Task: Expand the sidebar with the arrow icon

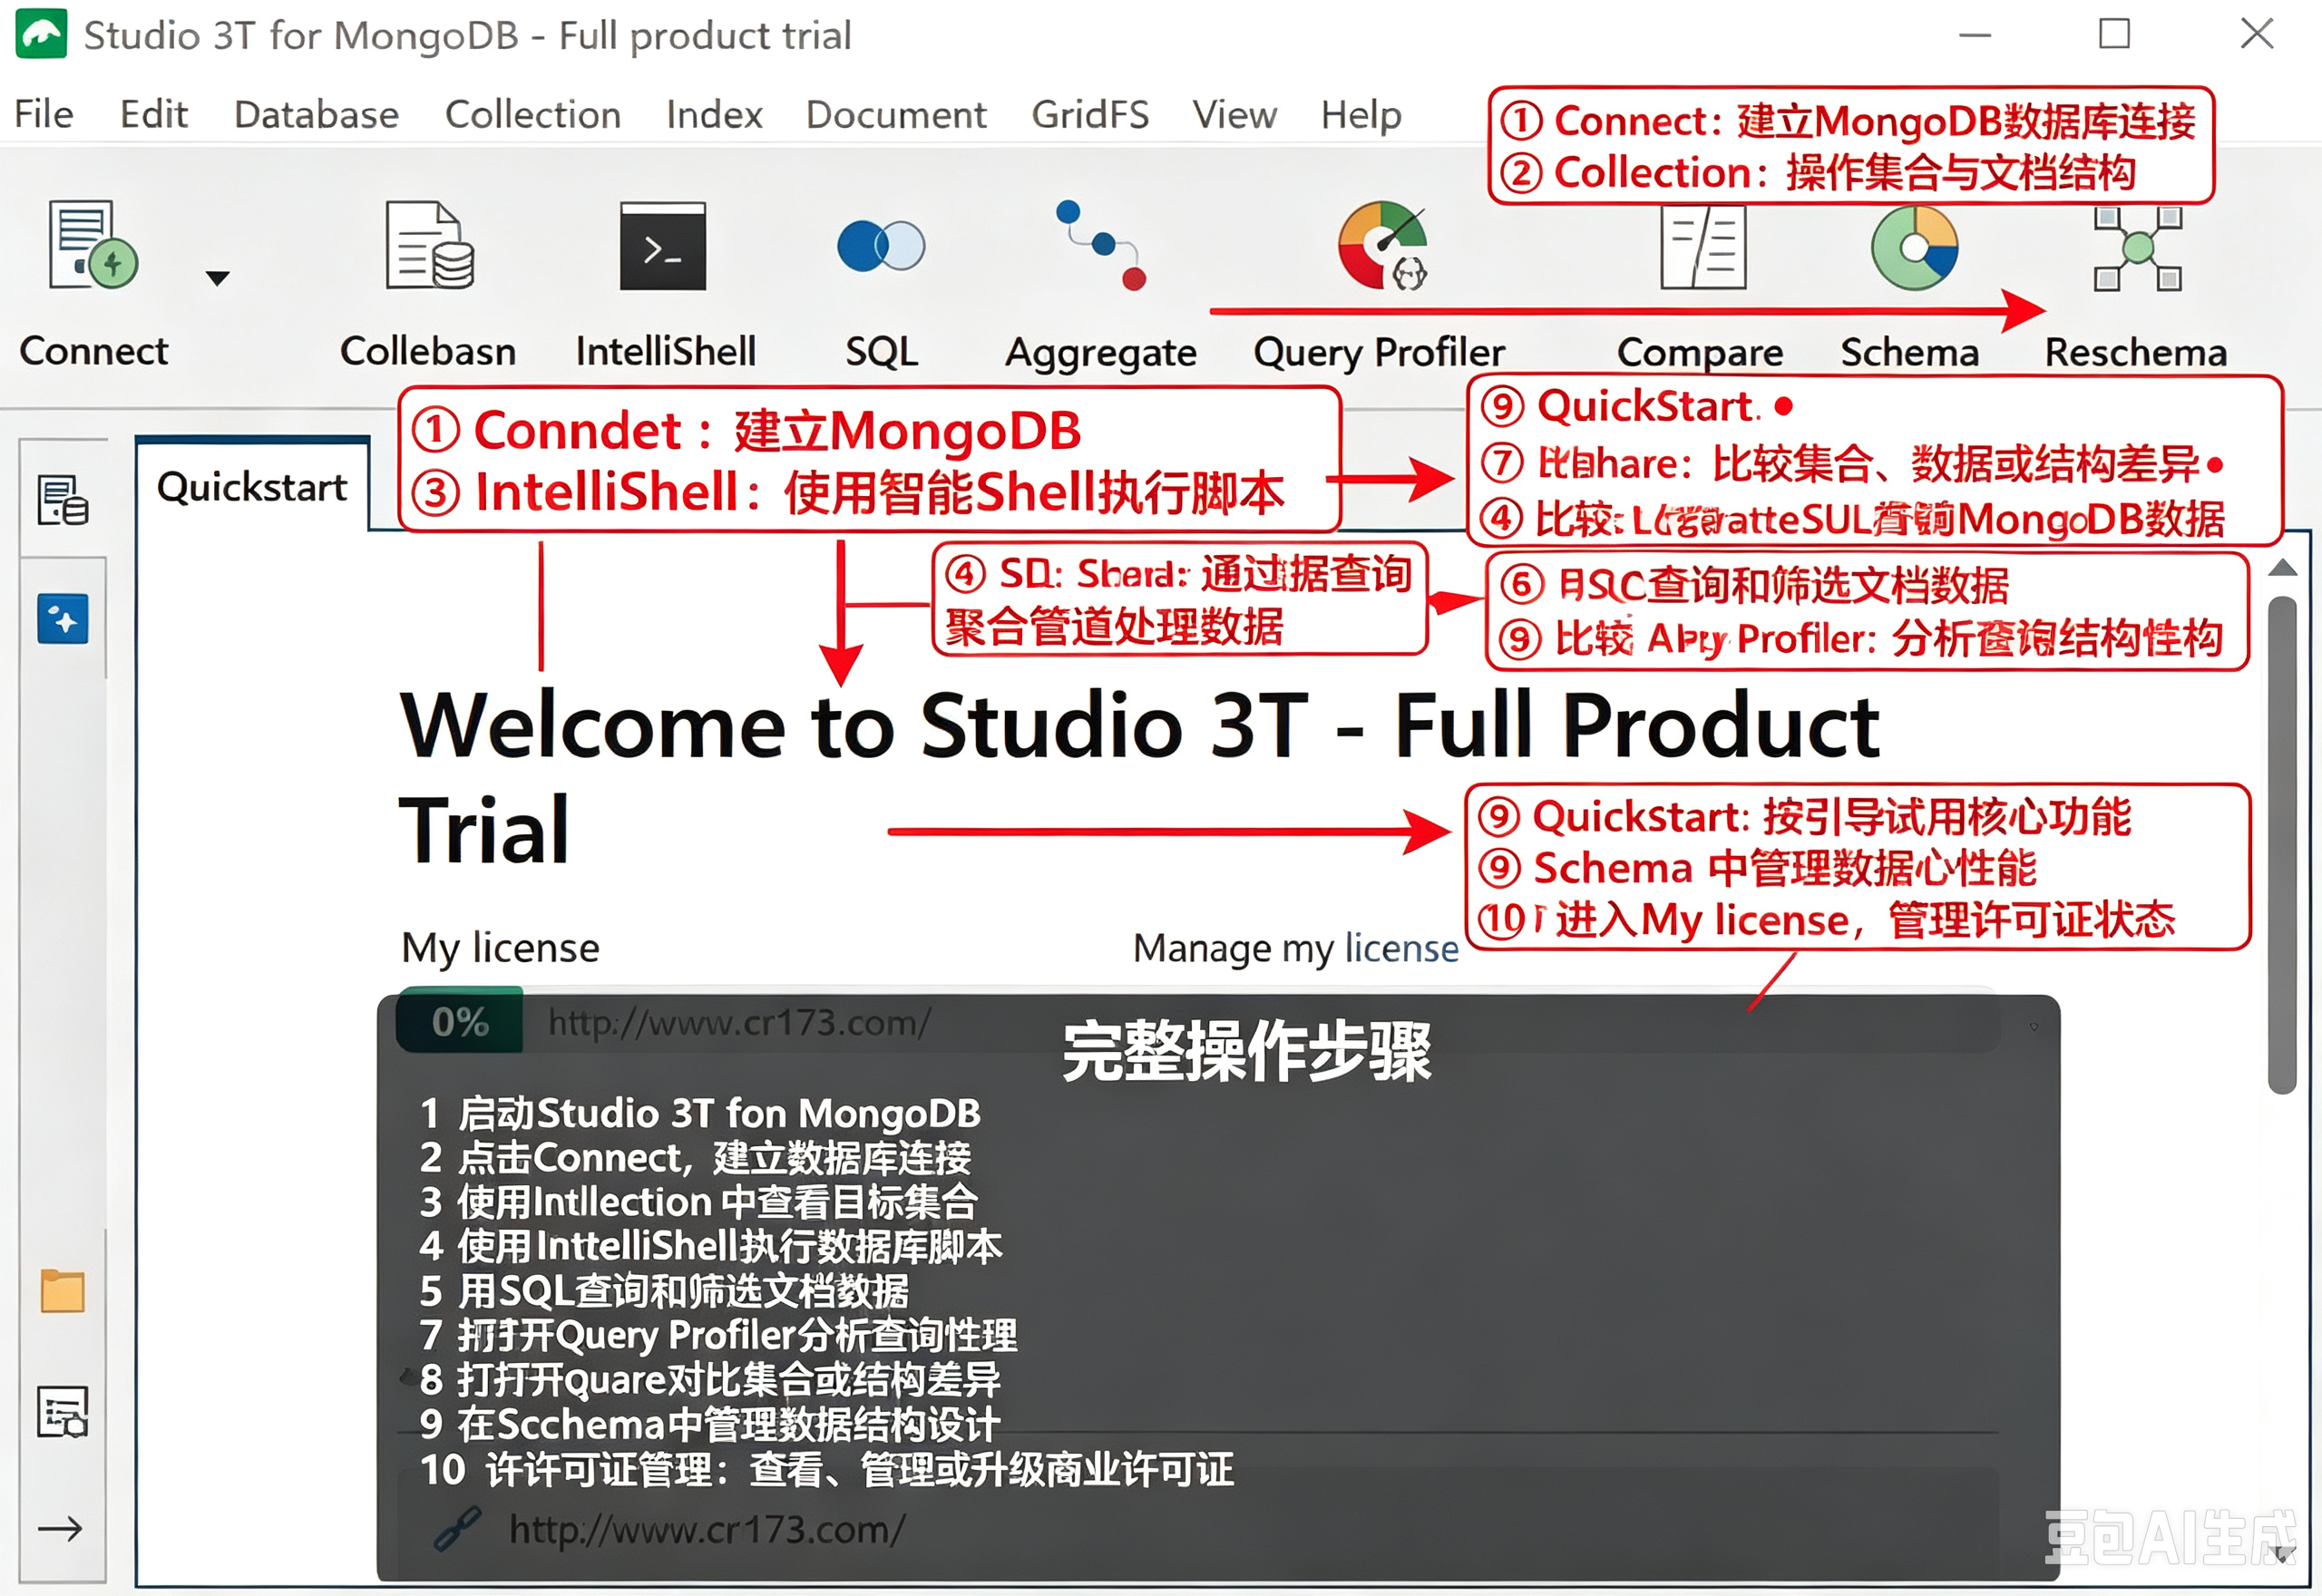Action: pyautogui.click(x=60, y=1528)
